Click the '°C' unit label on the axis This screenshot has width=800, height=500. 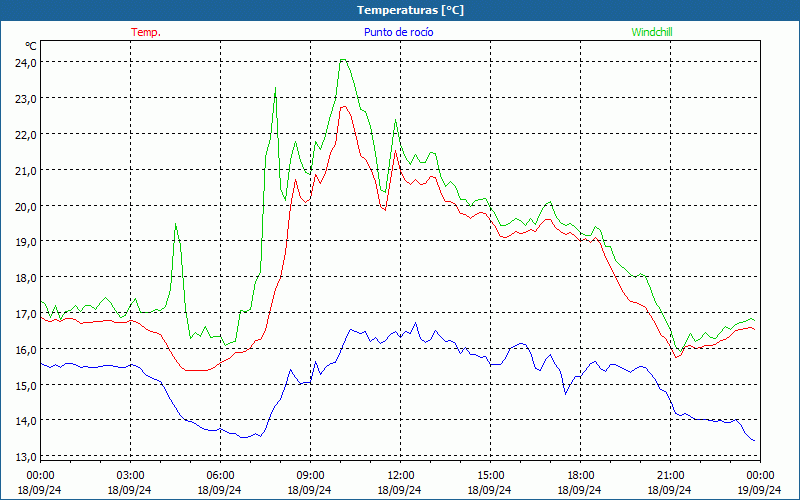[x=31, y=46]
